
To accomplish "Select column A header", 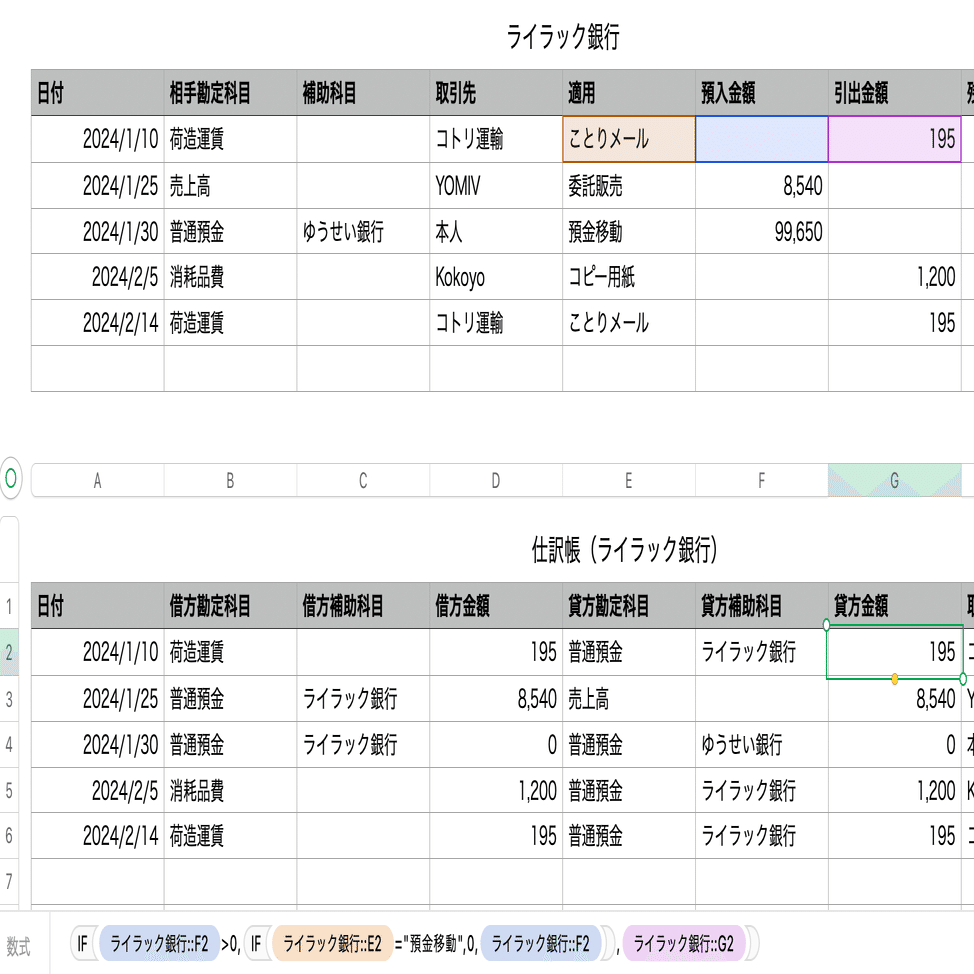I will pos(97,481).
